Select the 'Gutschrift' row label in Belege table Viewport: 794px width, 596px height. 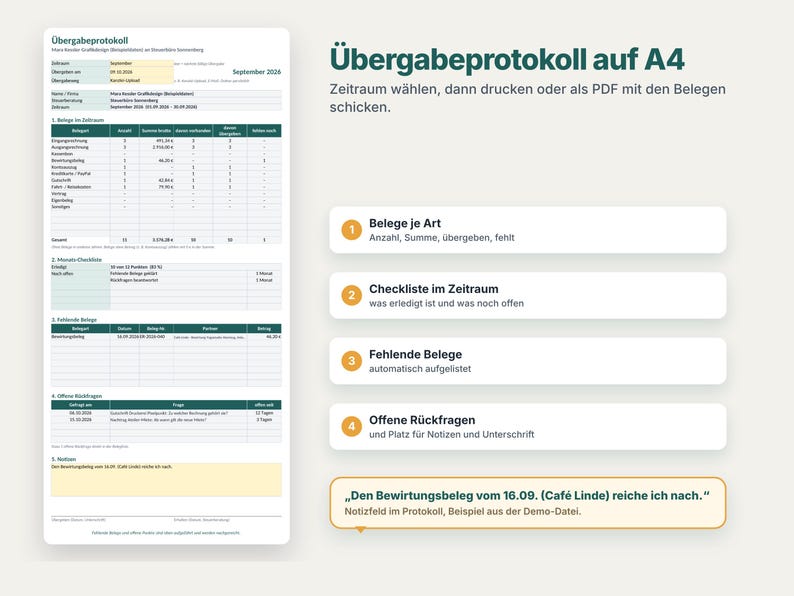tap(61, 180)
